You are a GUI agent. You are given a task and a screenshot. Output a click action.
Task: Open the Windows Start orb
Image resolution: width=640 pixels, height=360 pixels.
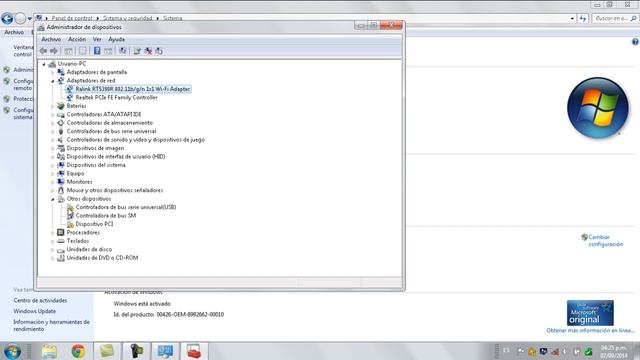point(12,351)
